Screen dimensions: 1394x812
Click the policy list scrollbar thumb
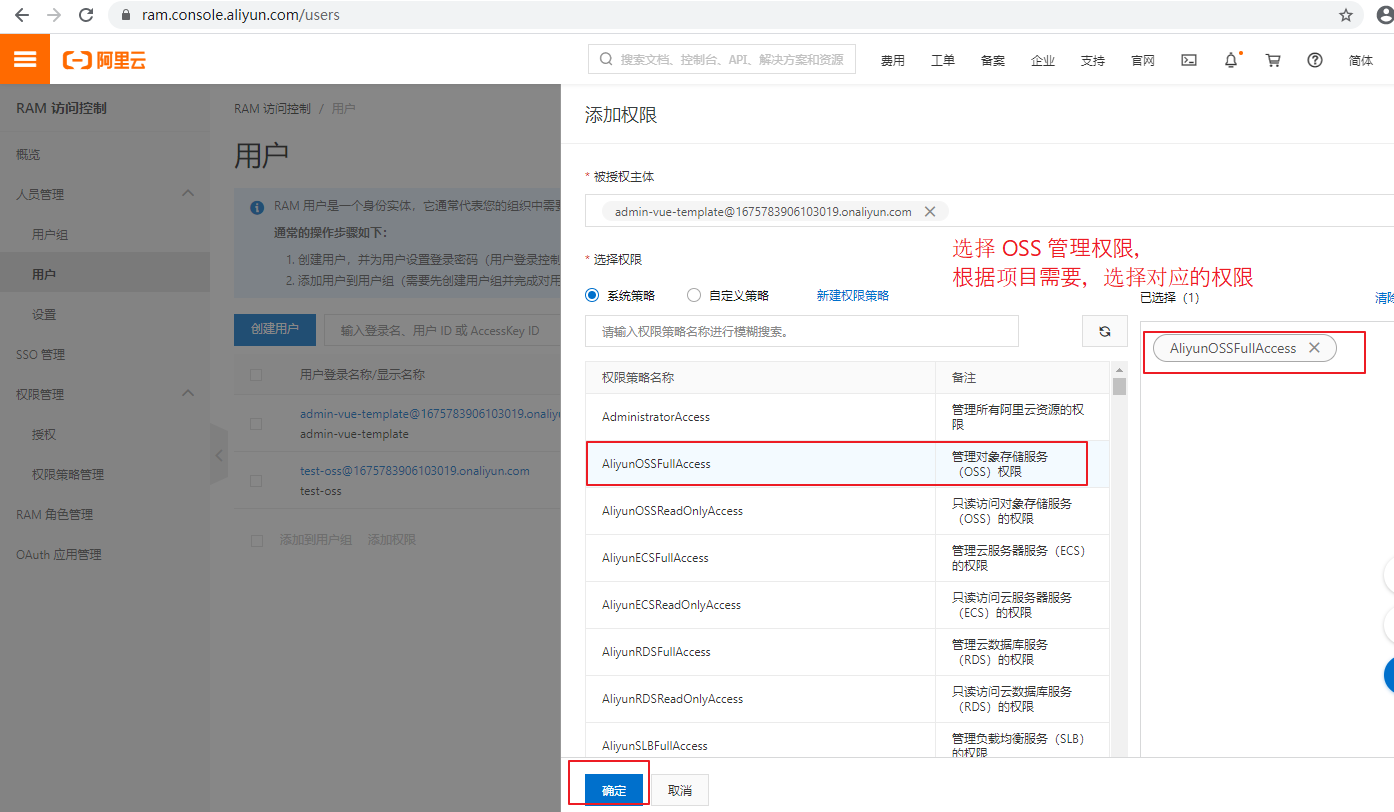(1119, 386)
